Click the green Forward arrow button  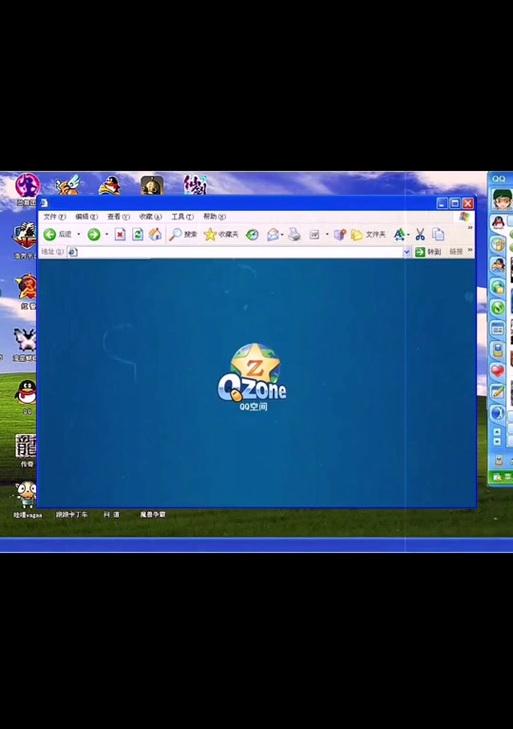point(94,235)
